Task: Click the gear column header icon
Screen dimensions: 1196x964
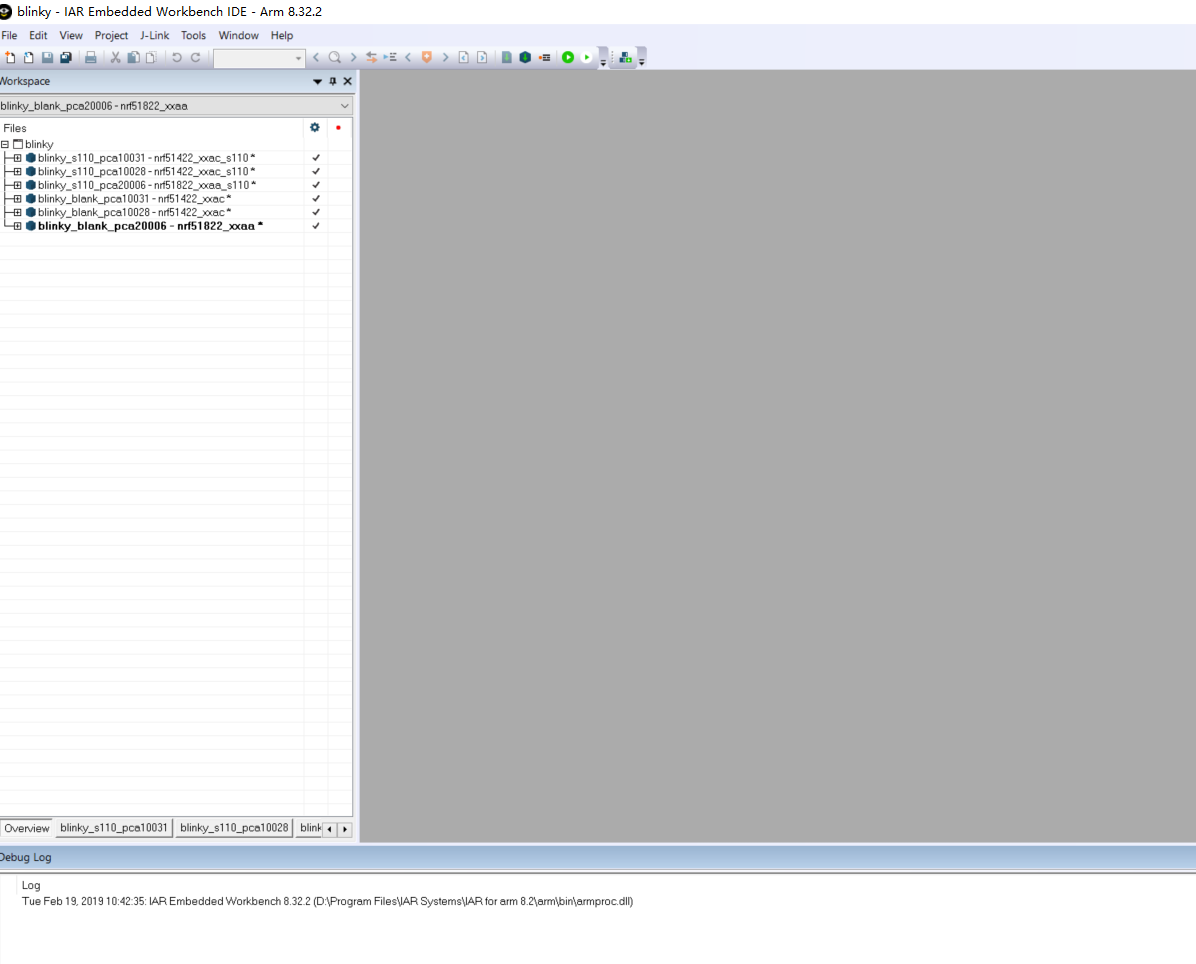Action: click(315, 127)
